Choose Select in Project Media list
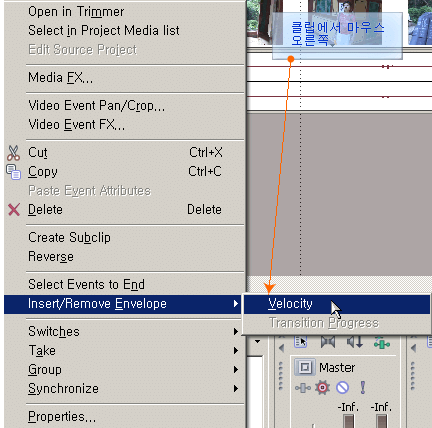This screenshot has height=428, width=432. (x=104, y=31)
